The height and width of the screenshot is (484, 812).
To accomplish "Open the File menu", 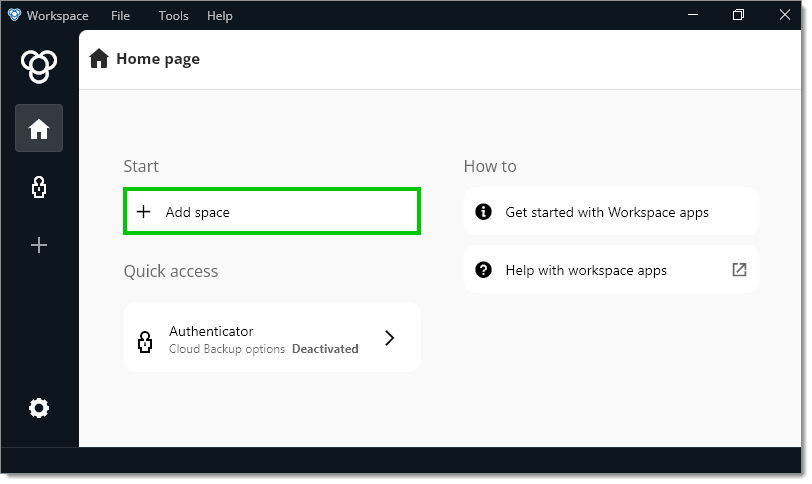I will pos(120,16).
